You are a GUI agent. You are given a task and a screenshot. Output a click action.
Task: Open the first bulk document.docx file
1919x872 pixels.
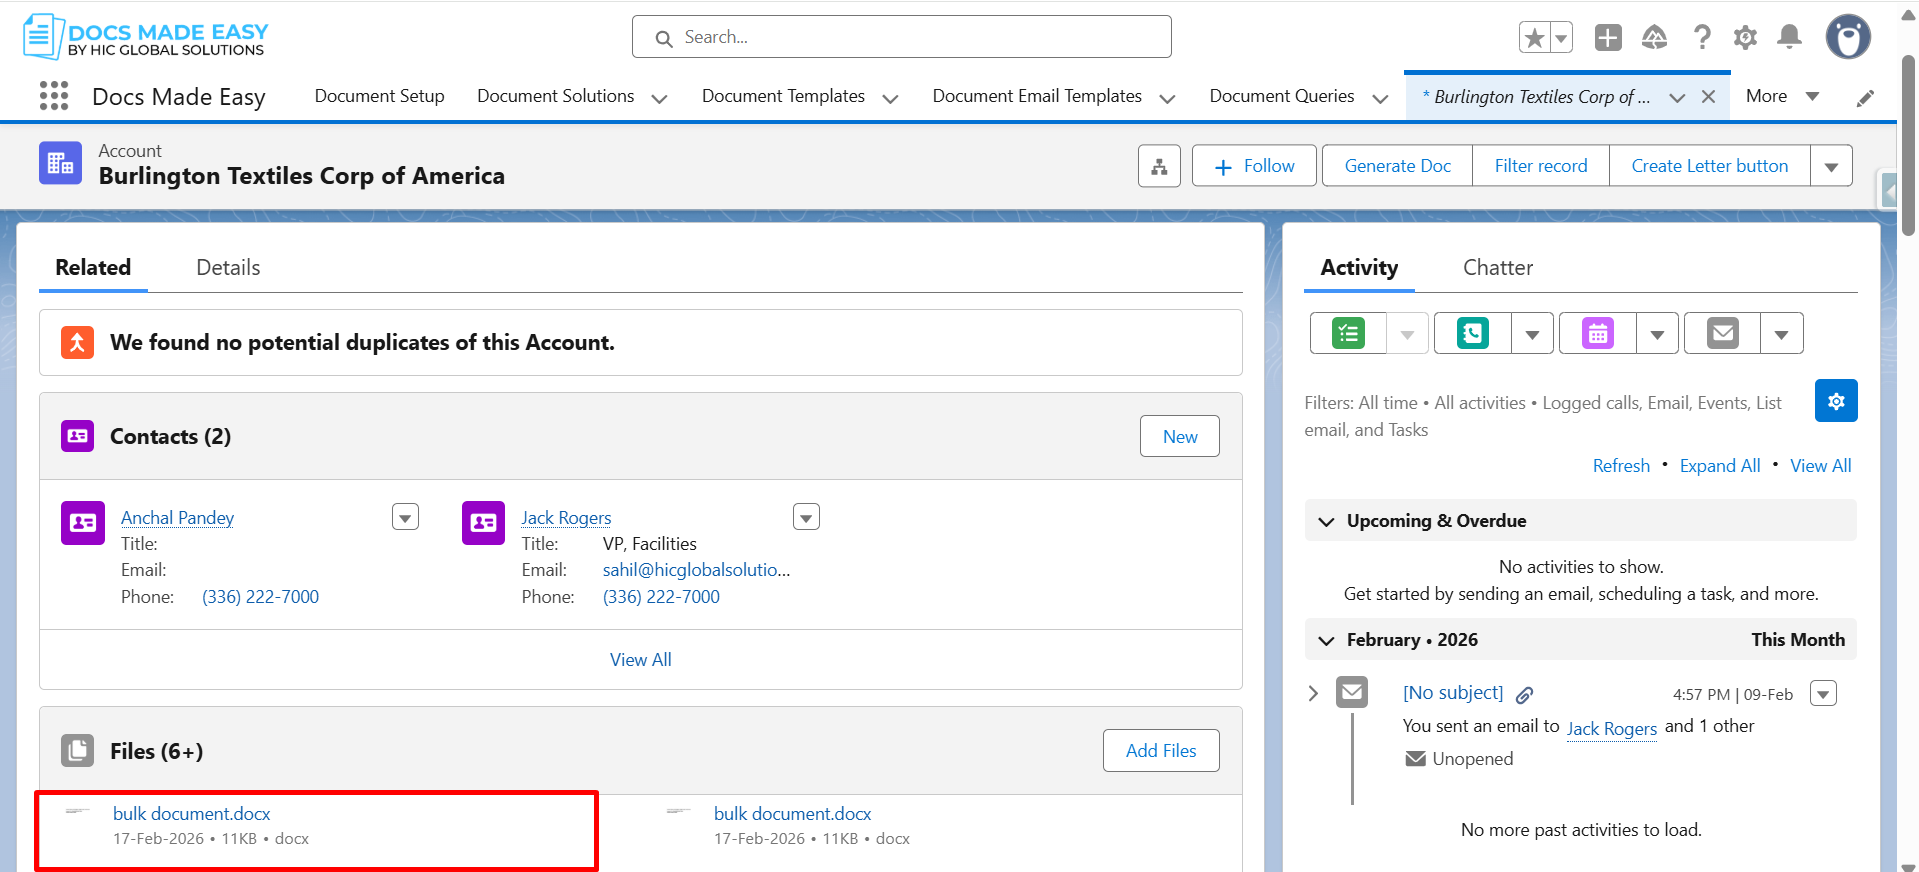(x=191, y=814)
